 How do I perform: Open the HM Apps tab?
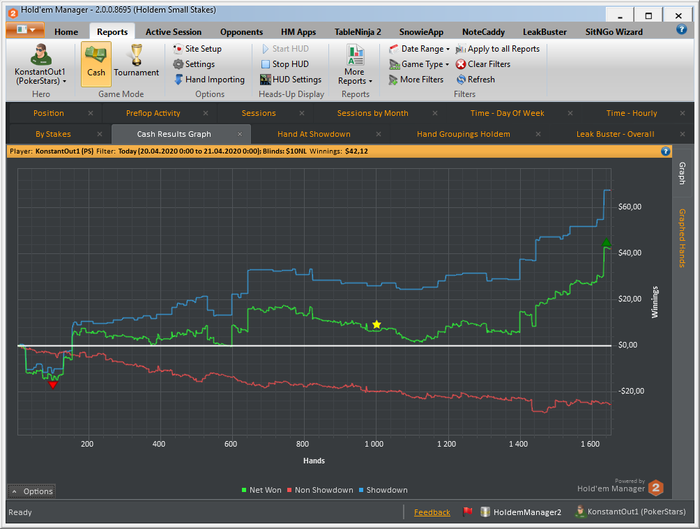coord(298,32)
